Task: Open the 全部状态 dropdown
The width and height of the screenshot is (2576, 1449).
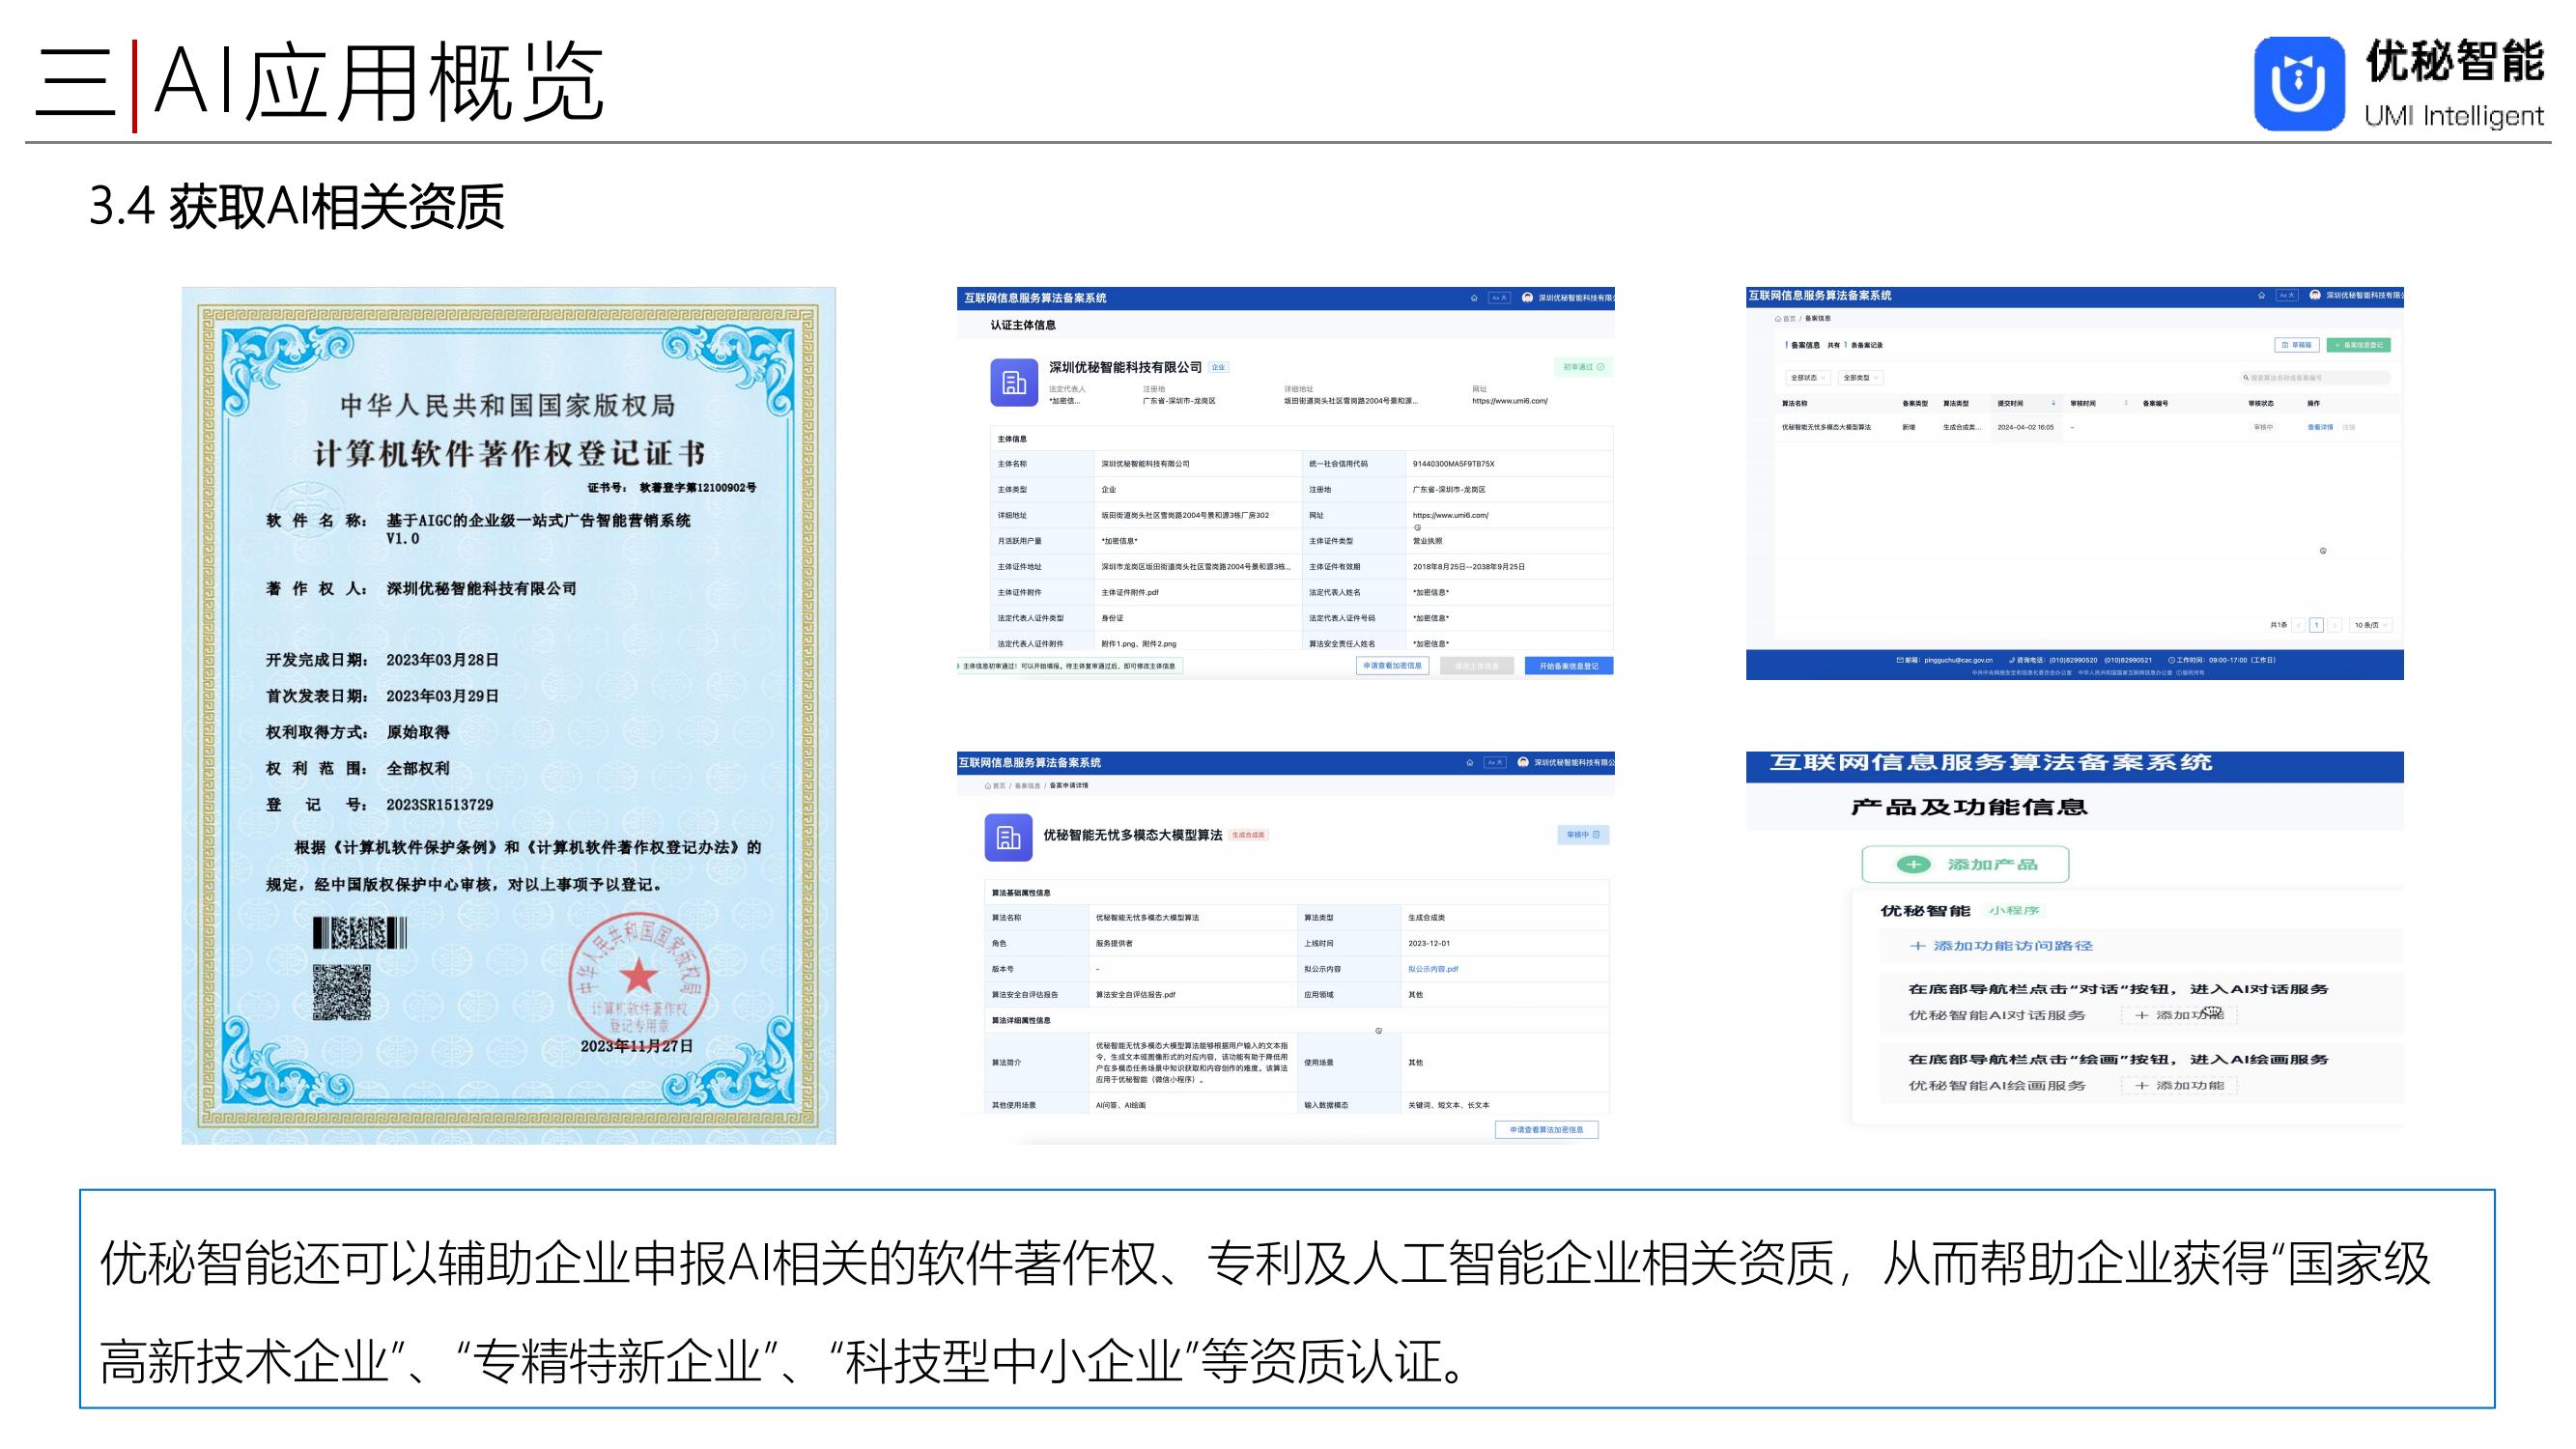Action: coord(1807,378)
